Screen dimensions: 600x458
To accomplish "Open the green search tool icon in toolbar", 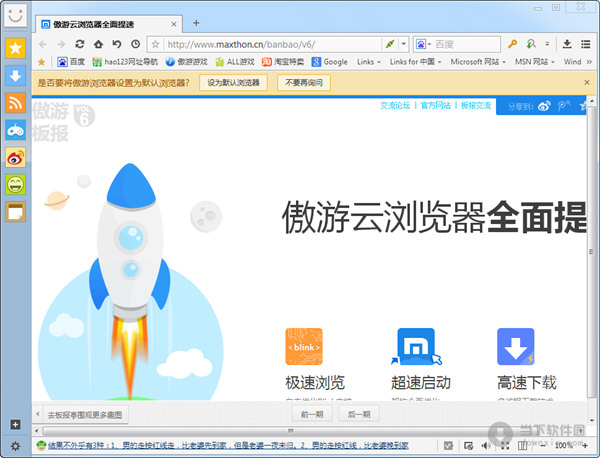I will point(531,44).
